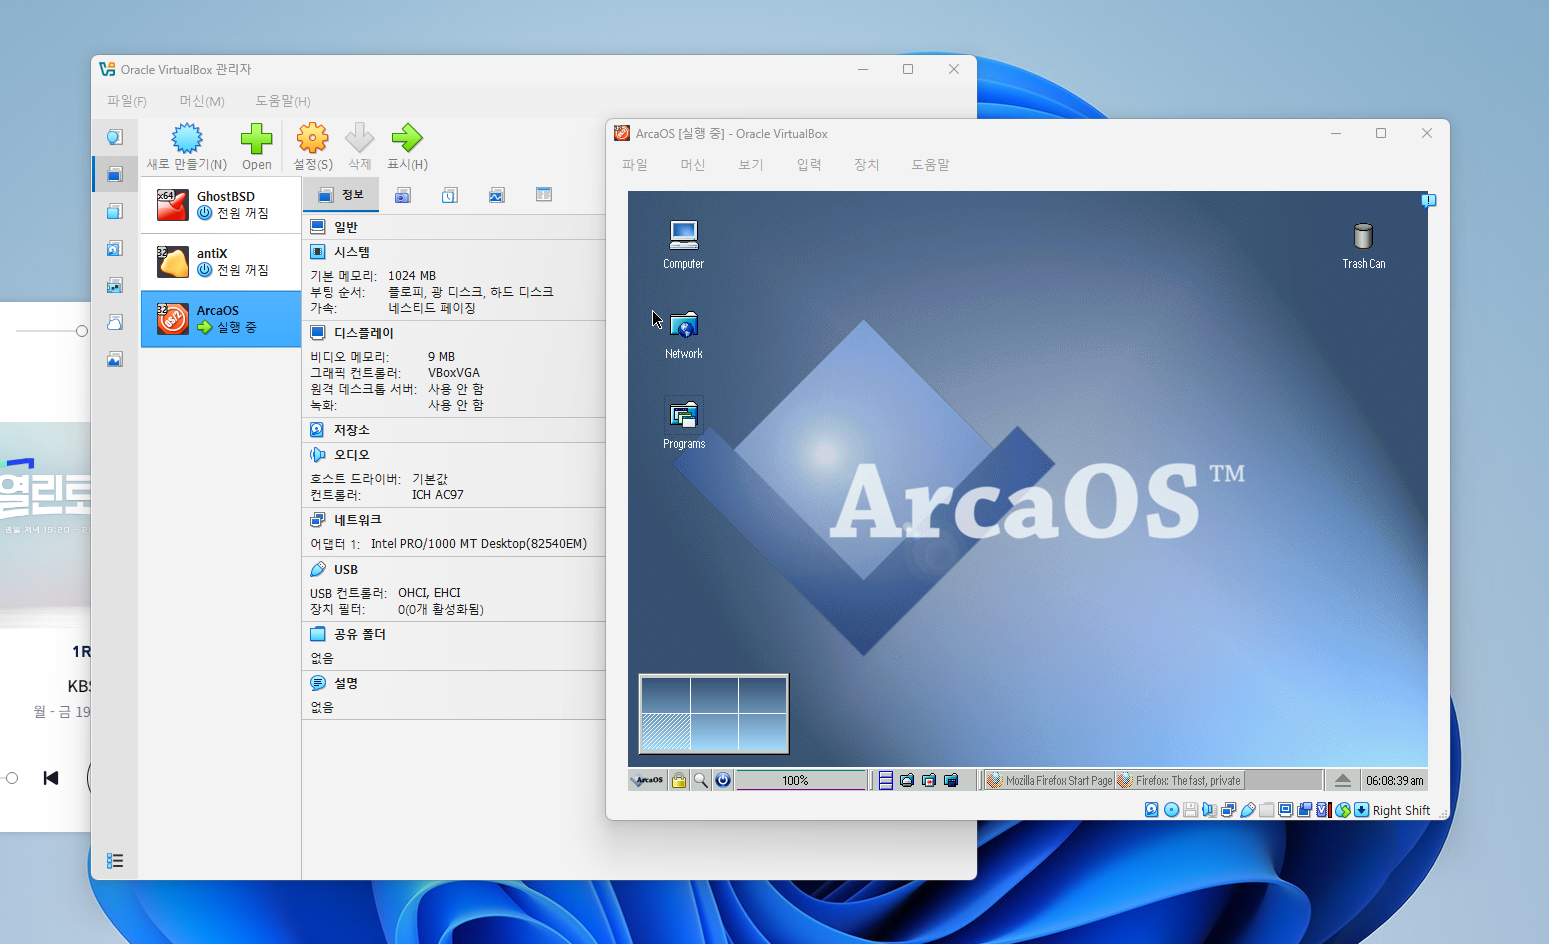Click the Right Shift host key indicator
The width and height of the screenshot is (1549, 944).
click(1401, 811)
